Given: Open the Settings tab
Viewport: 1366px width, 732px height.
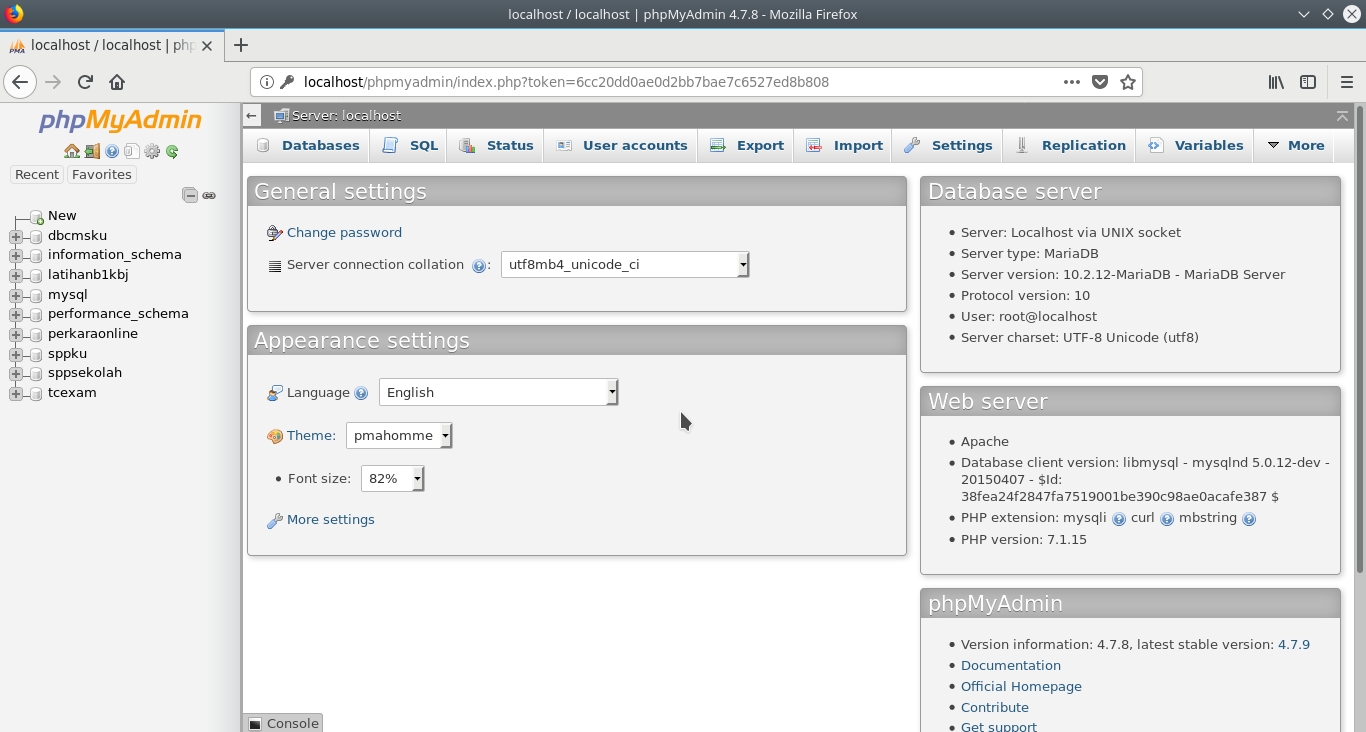Looking at the screenshot, I should point(948,145).
